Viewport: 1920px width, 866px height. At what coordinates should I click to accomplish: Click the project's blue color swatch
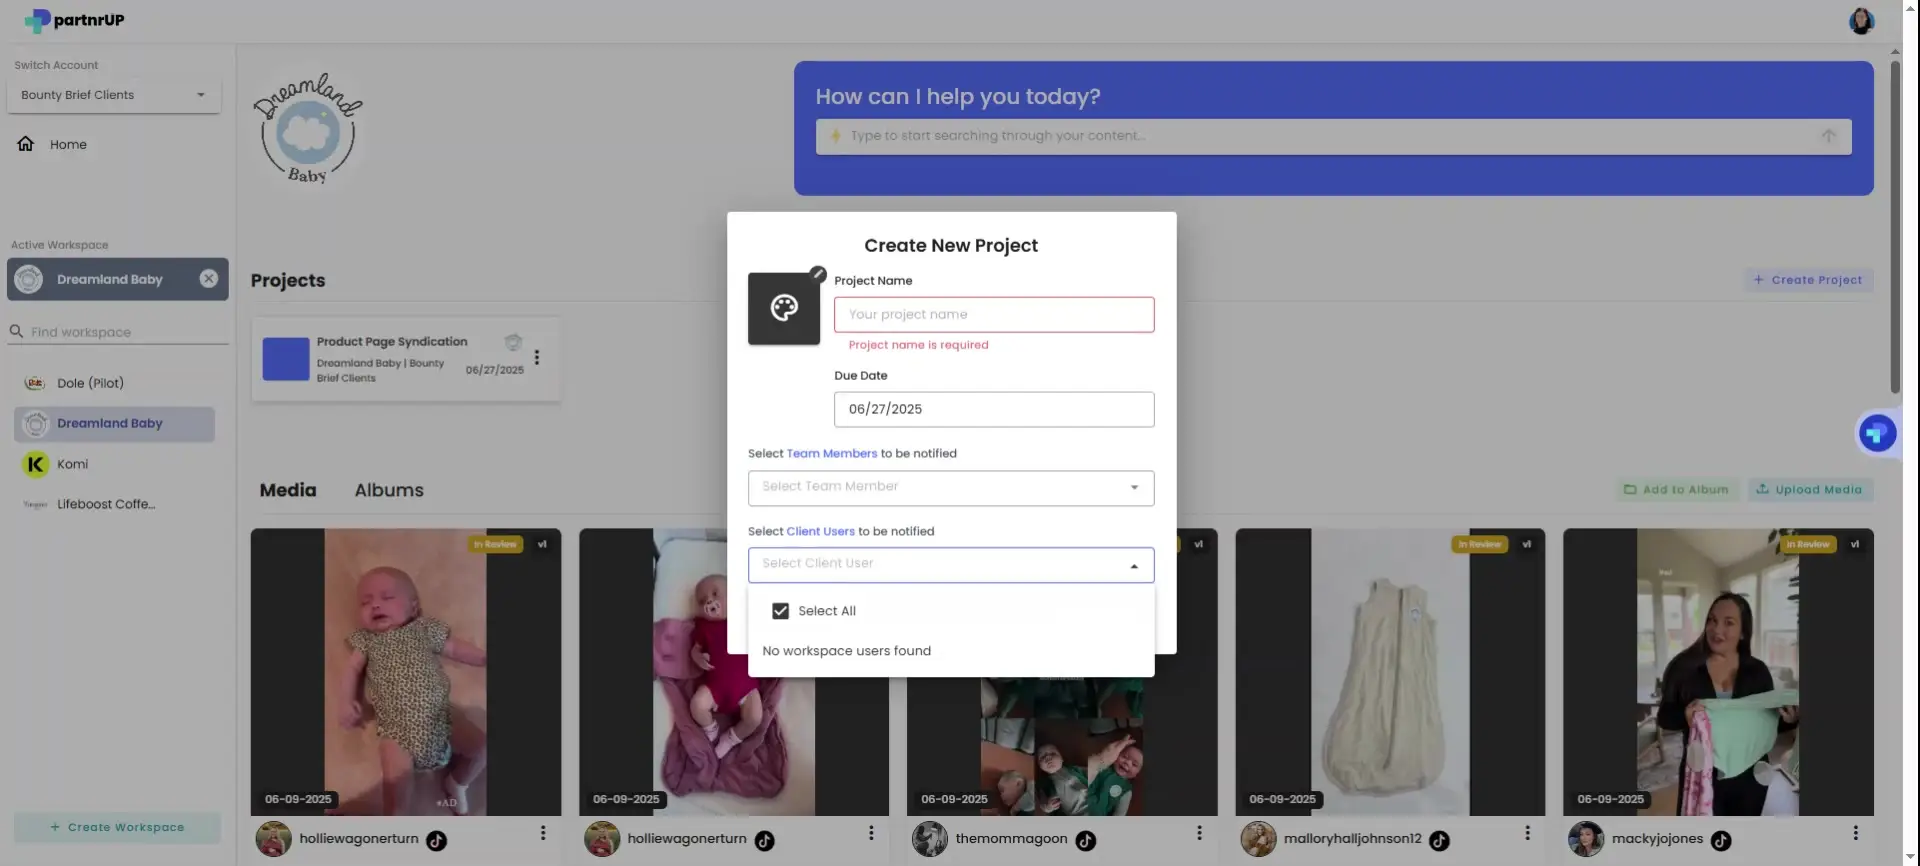(x=286, y=359)
